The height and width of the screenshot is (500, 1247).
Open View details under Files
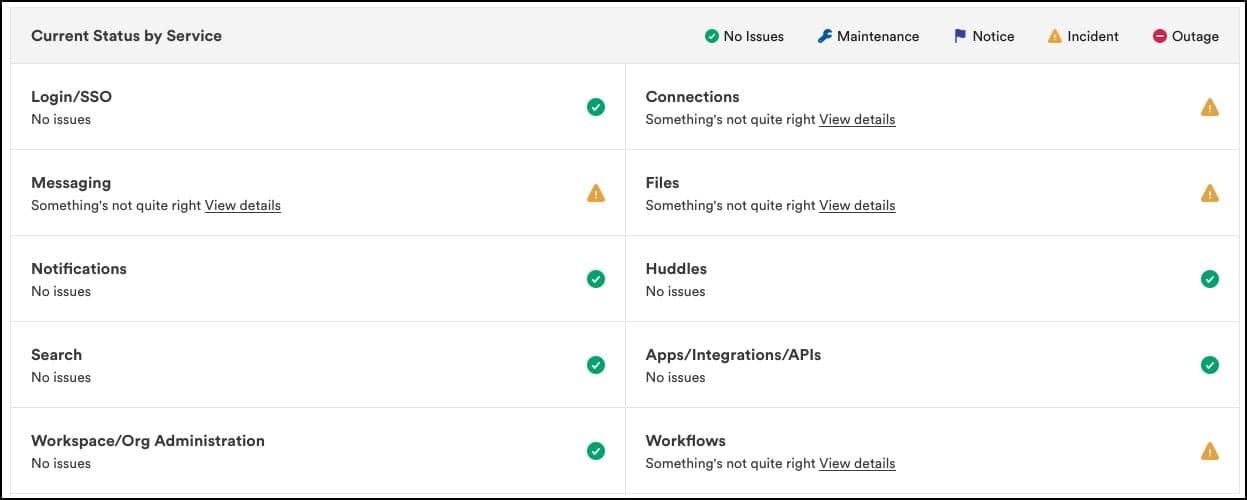click(x=857, y=205)
